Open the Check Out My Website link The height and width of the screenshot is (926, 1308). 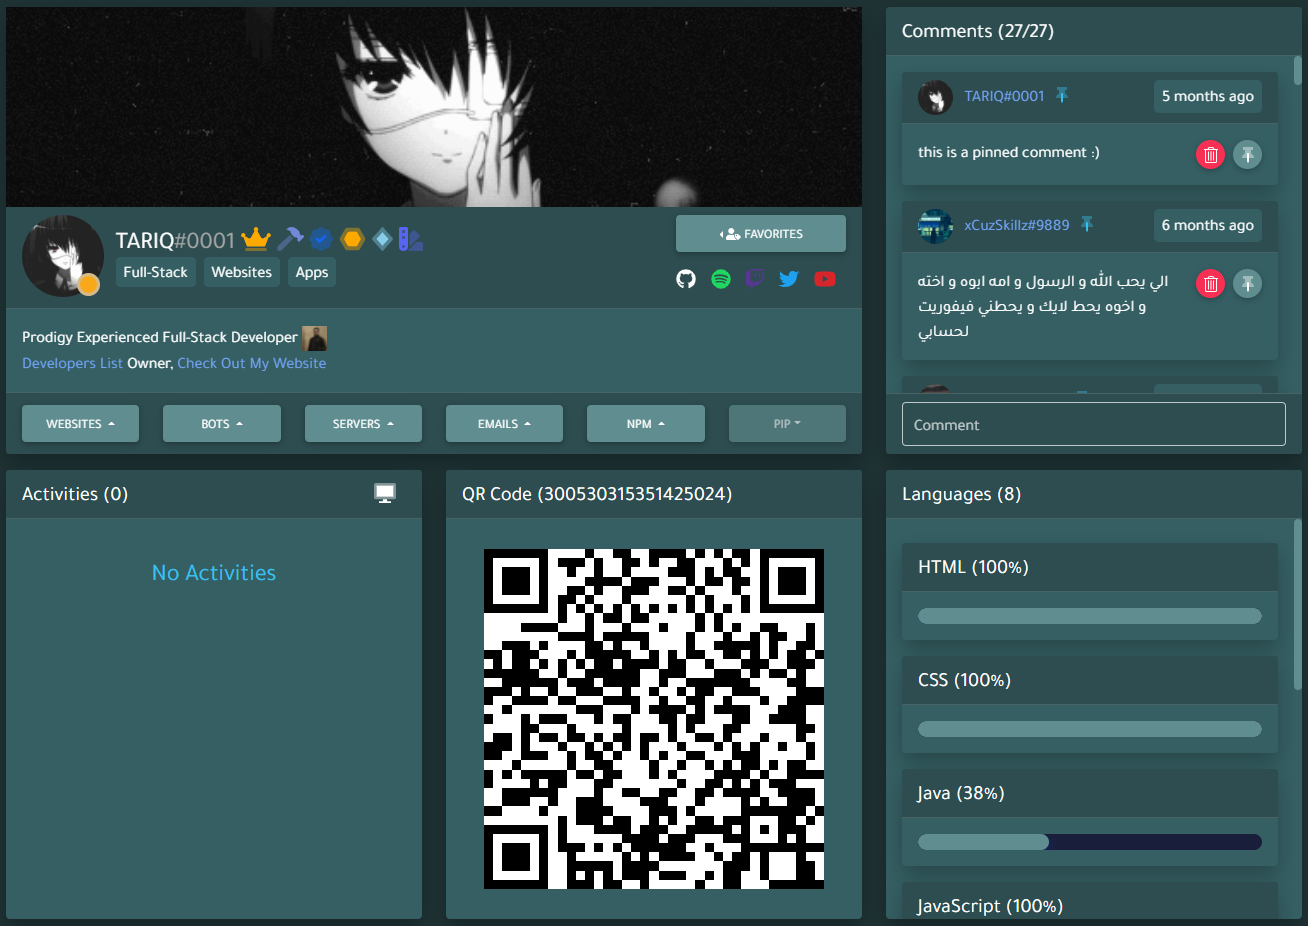pyautogui.click(x=252, y=363)
